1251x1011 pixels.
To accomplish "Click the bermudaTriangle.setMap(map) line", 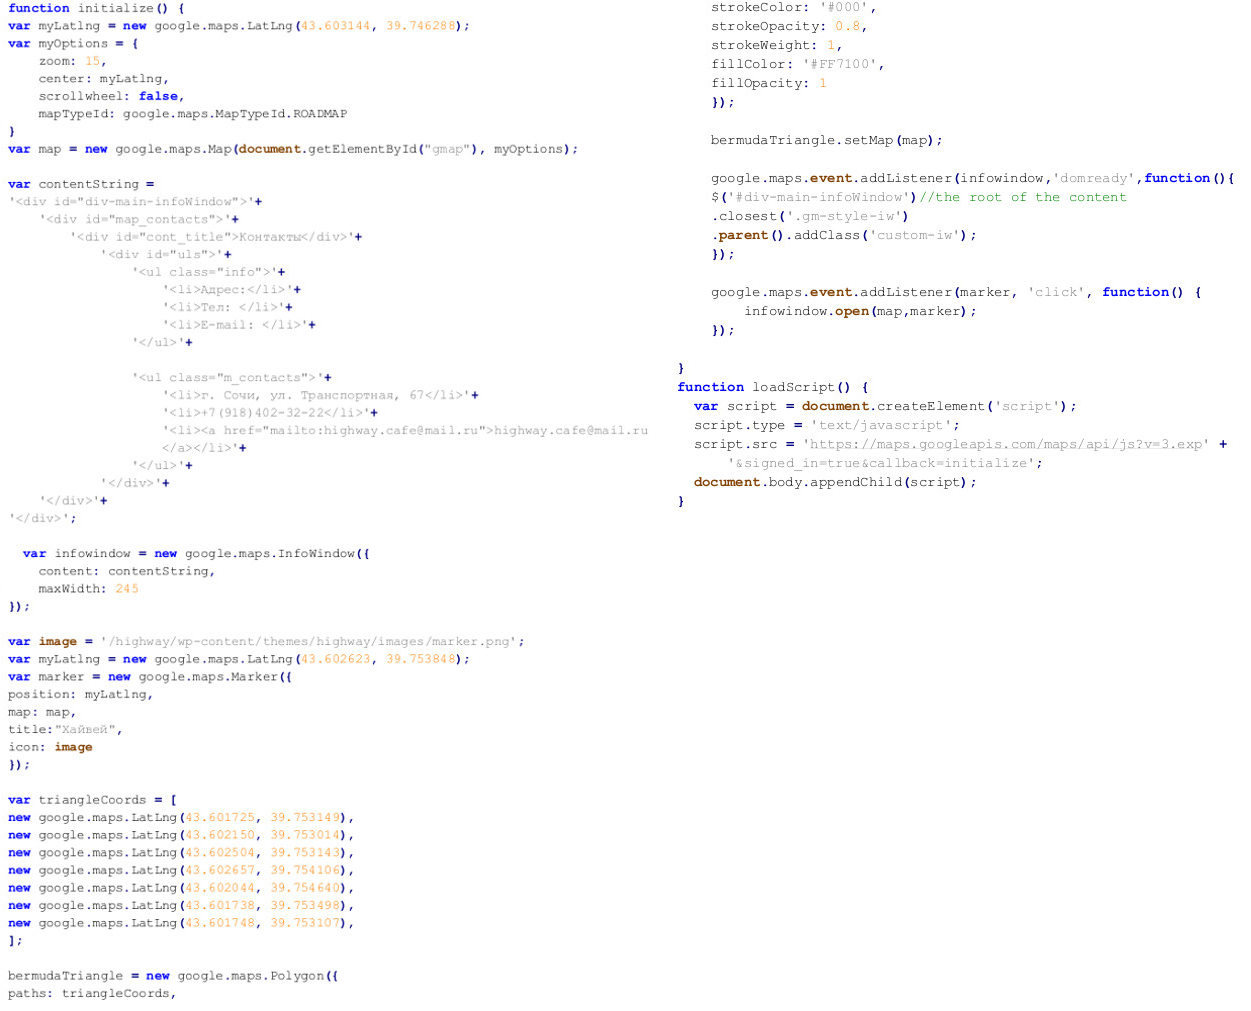I will 827,141.
